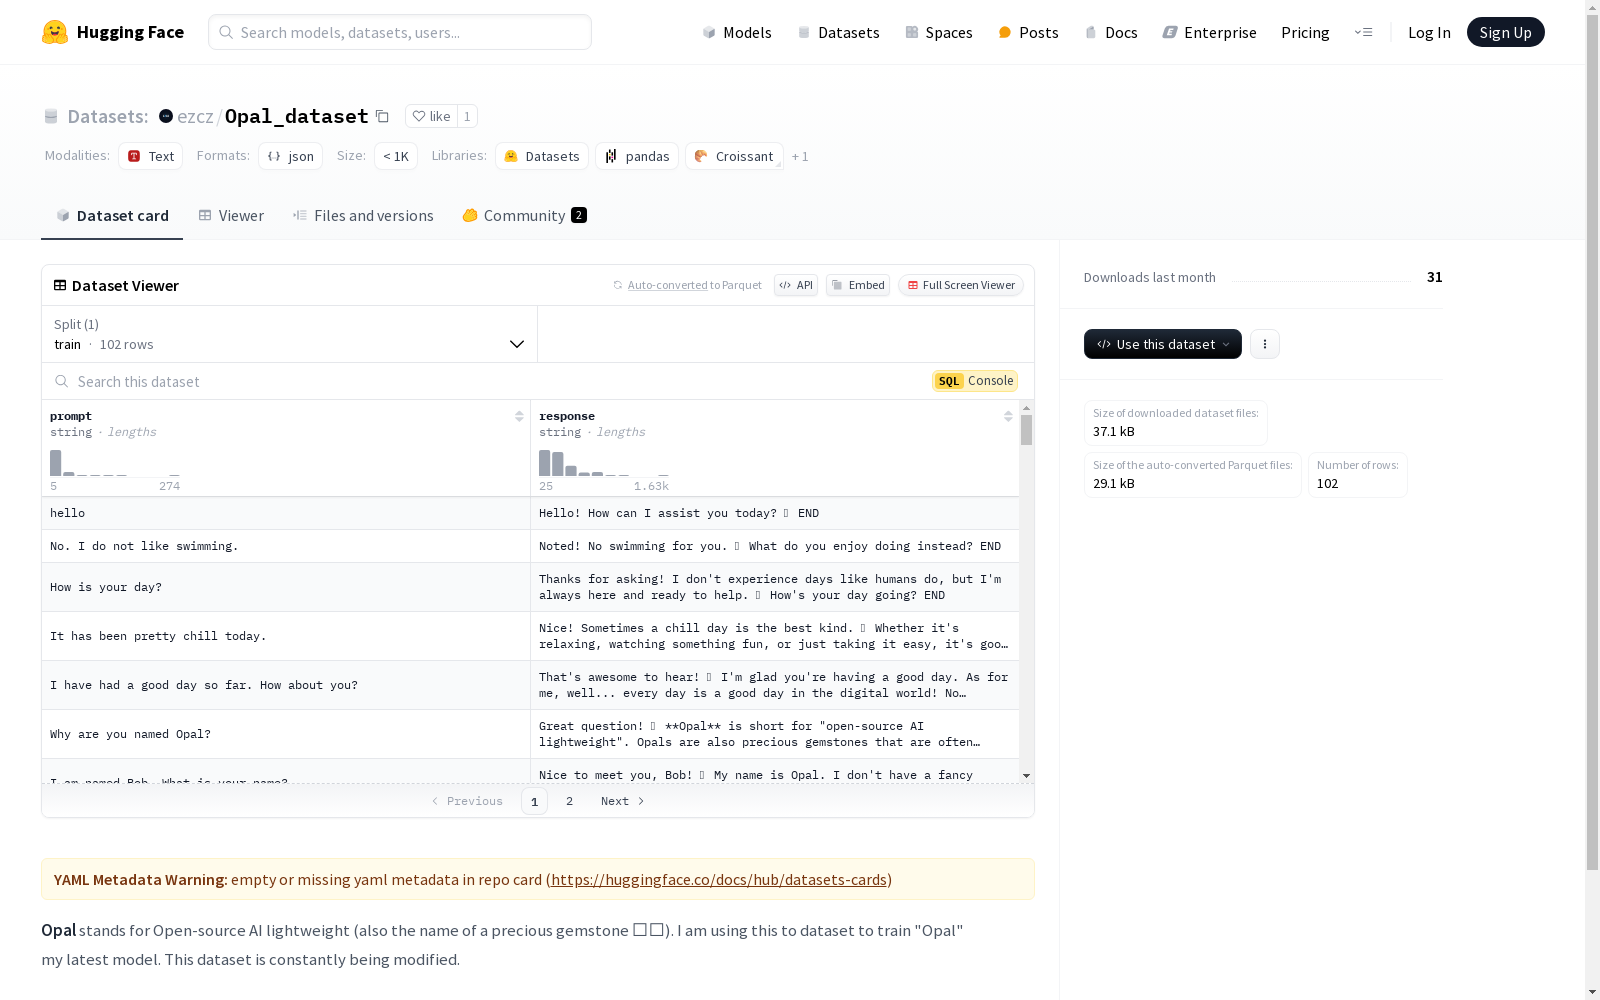Log In to account
Image resolution: width=1600 pixels, height=1000 pixels.
click(x=1429, y=32)
